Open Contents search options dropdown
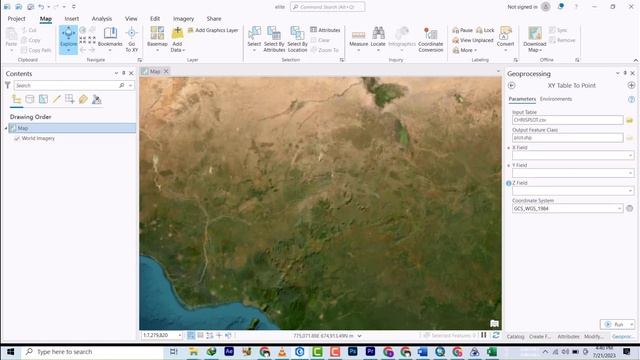The width and height of the screenshot is (640, 360). click(x=130, y=85)
